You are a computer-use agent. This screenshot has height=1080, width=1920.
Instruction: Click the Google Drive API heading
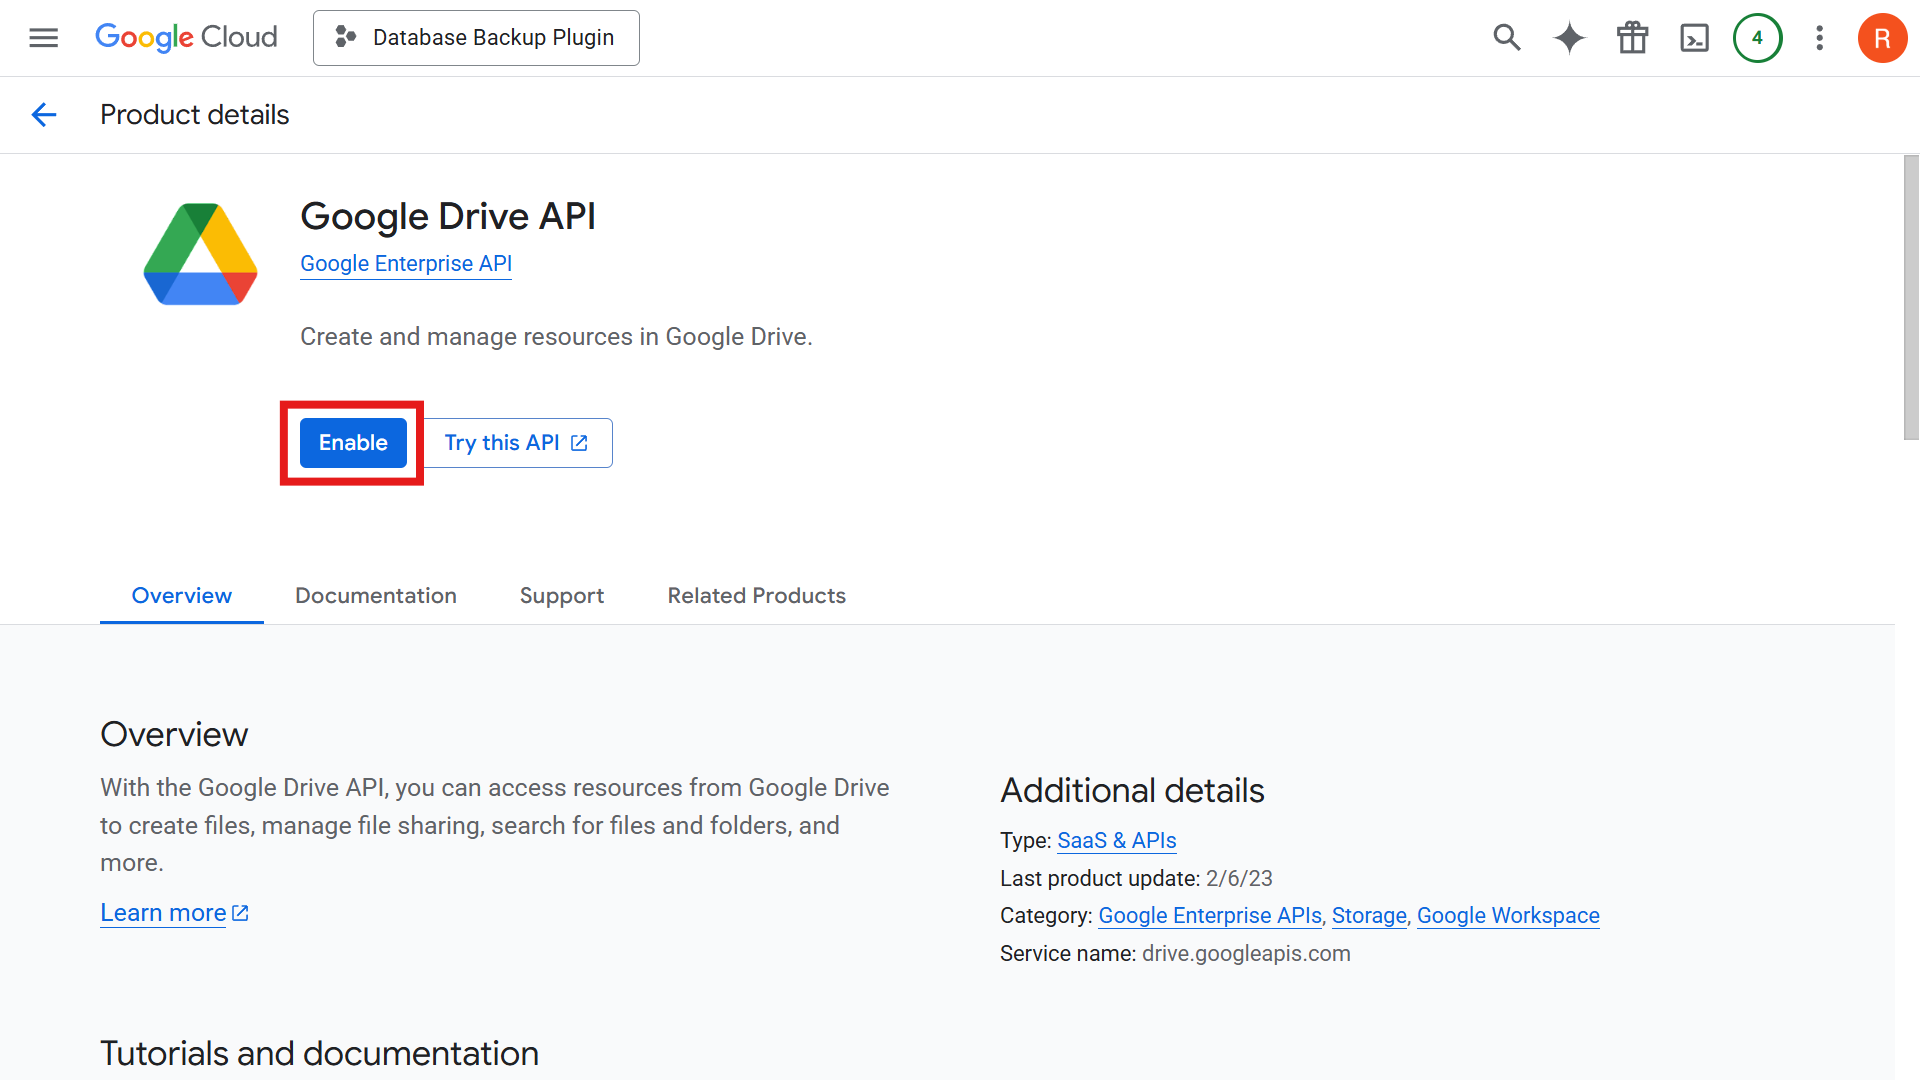point(448,216)
